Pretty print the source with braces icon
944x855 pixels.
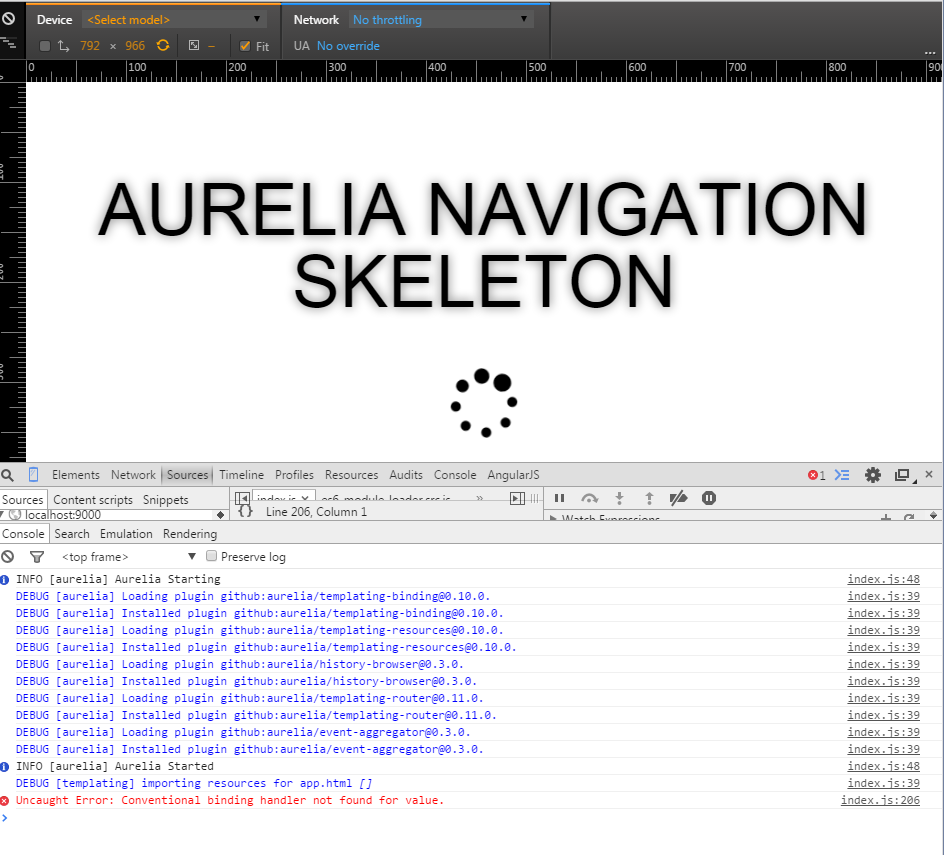(245, 512)
